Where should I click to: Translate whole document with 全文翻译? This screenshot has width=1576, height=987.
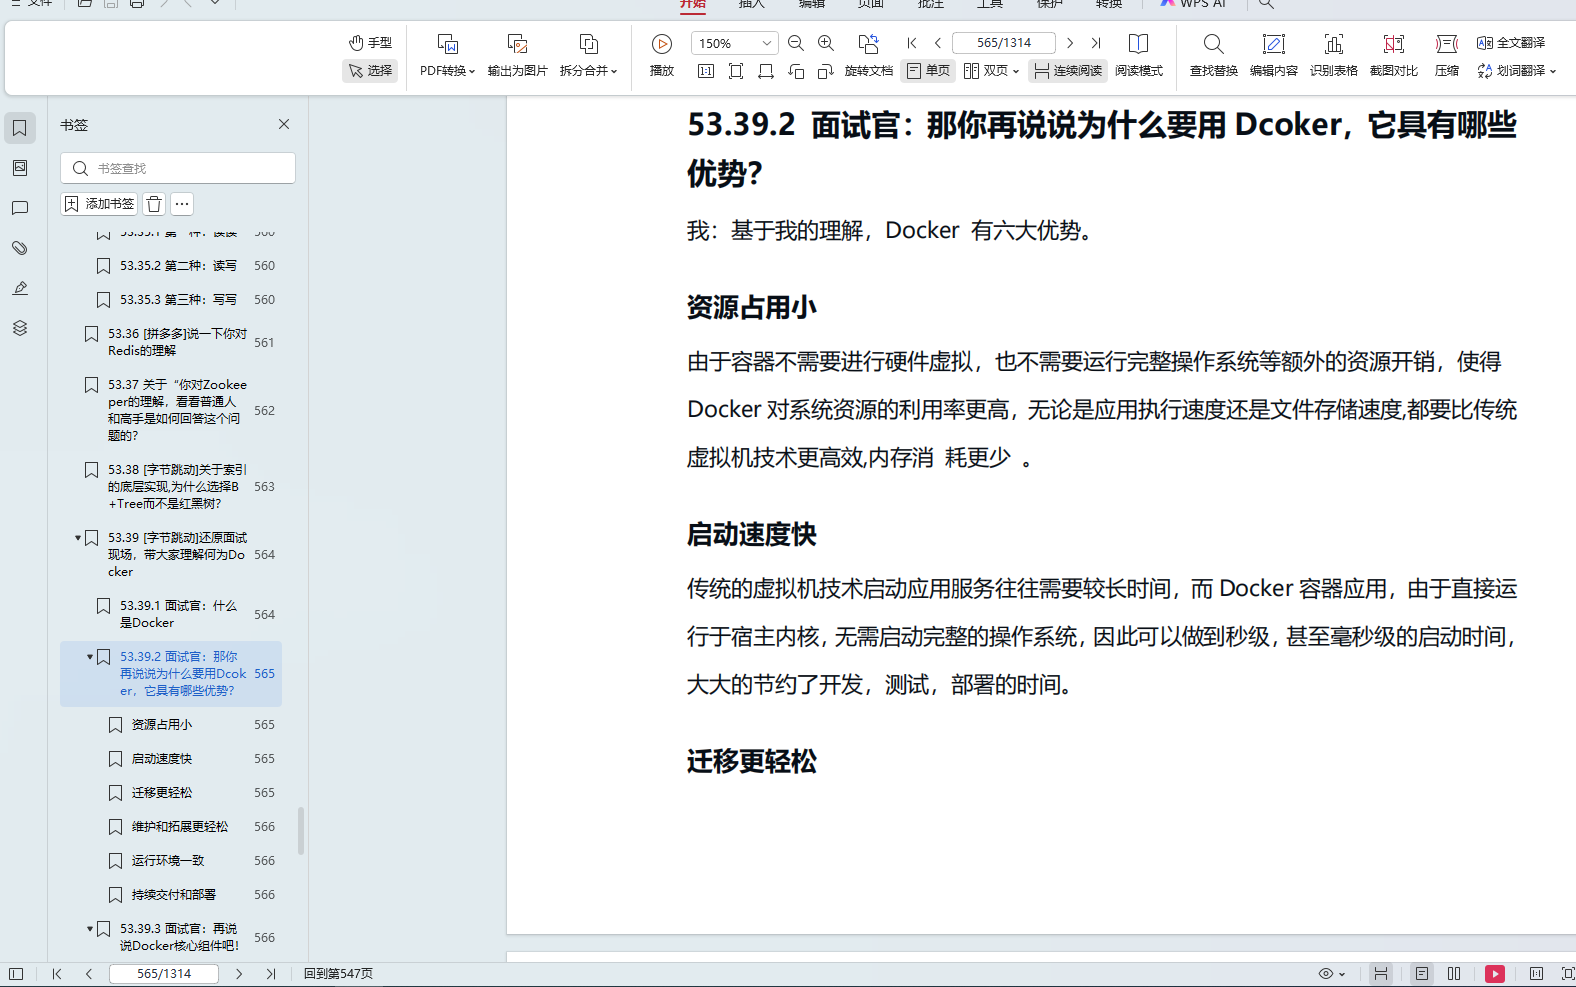tap(1511, 43)
